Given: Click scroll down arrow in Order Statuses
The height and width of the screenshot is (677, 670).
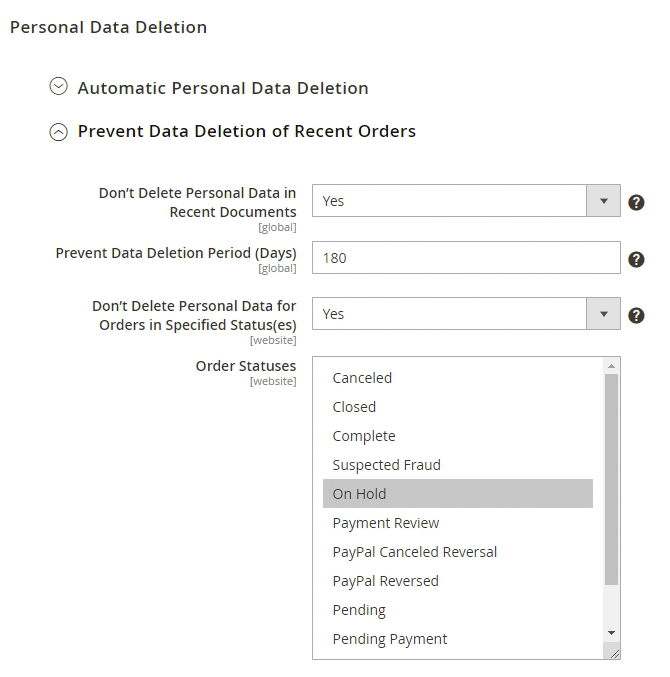Looking at the screenshot, I should [612, 633].
